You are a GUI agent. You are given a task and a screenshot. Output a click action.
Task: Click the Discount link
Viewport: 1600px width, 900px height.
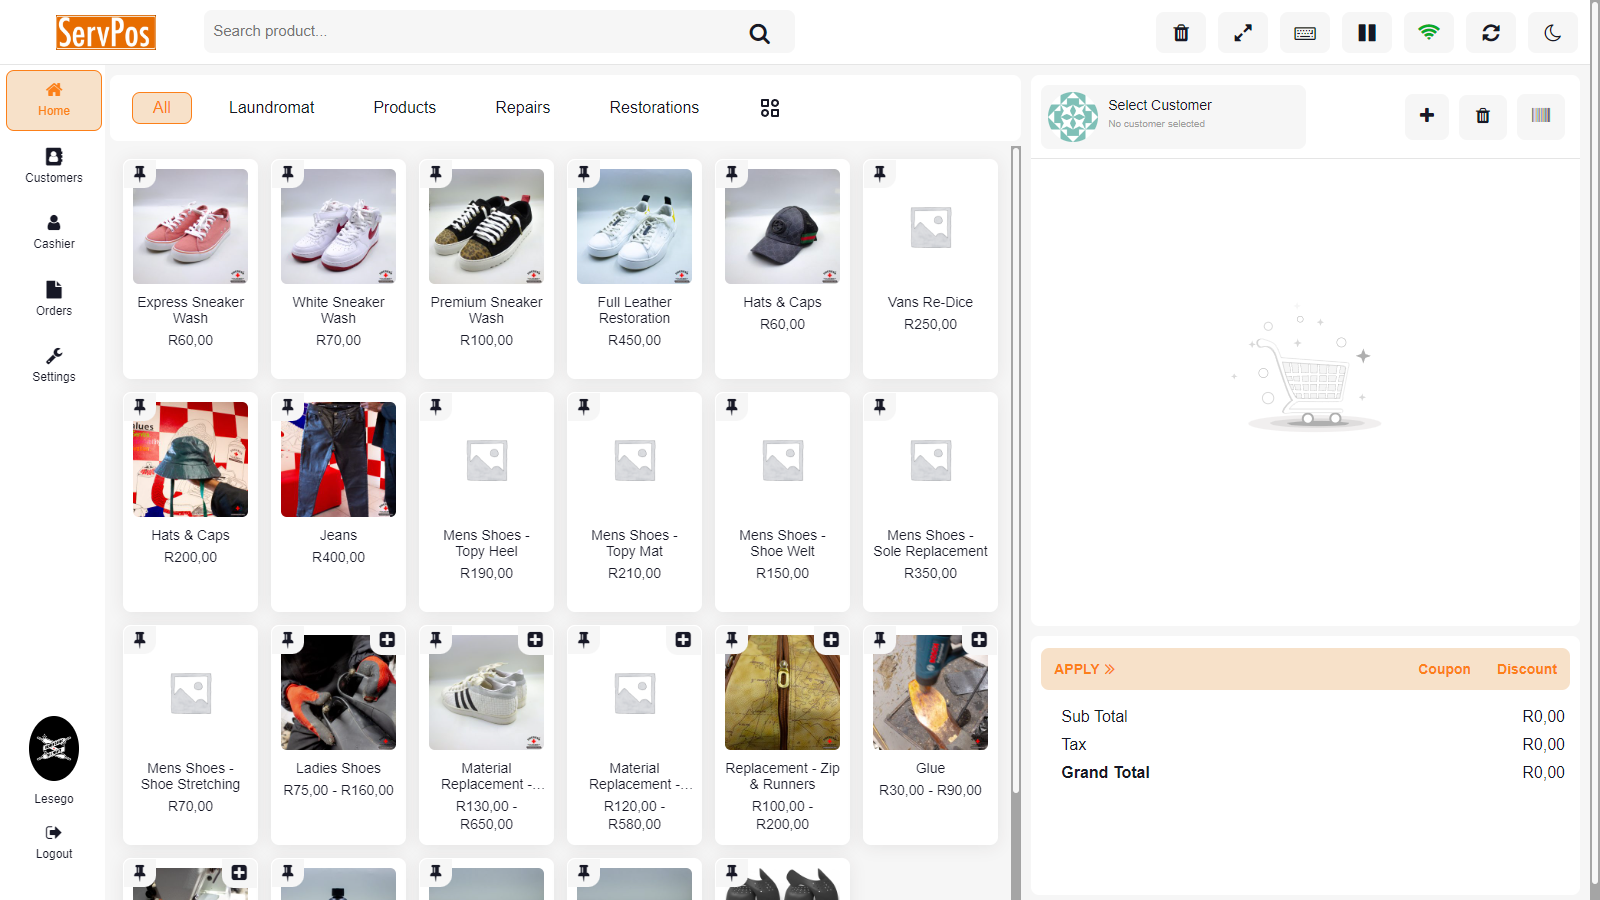point(1526,669)
